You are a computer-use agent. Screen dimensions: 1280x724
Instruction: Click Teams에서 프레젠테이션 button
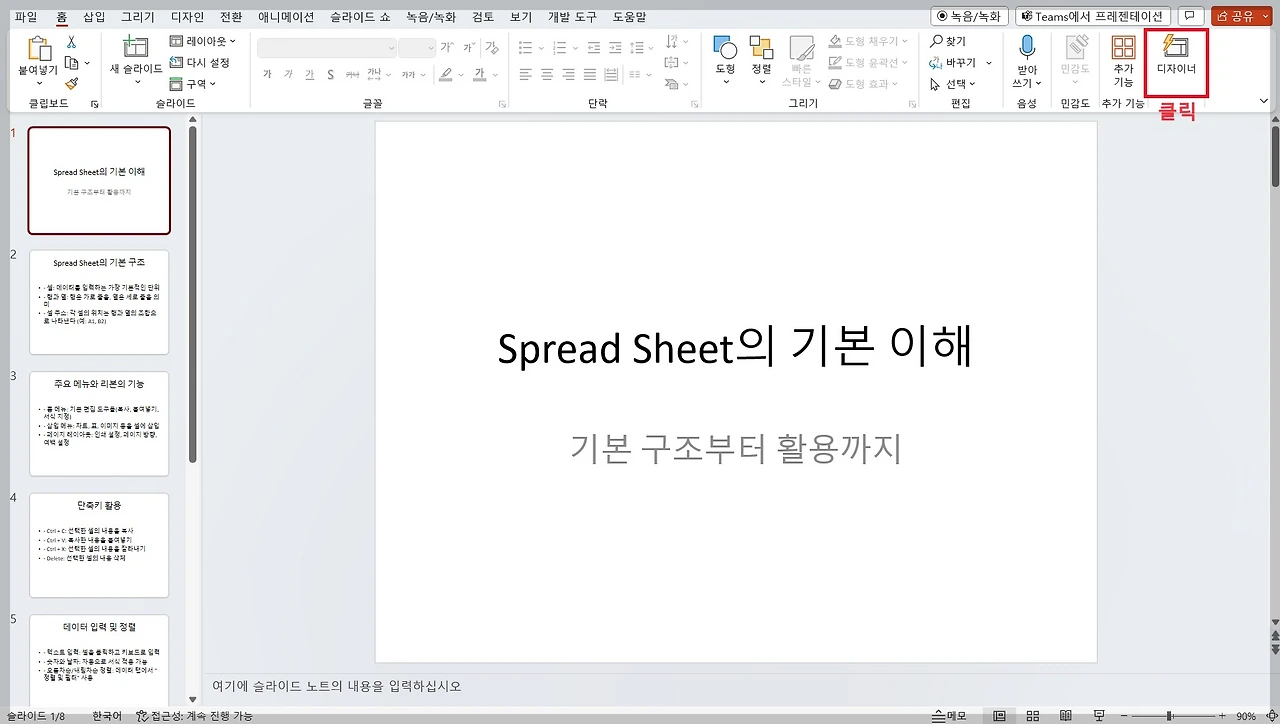point(1093,16)
